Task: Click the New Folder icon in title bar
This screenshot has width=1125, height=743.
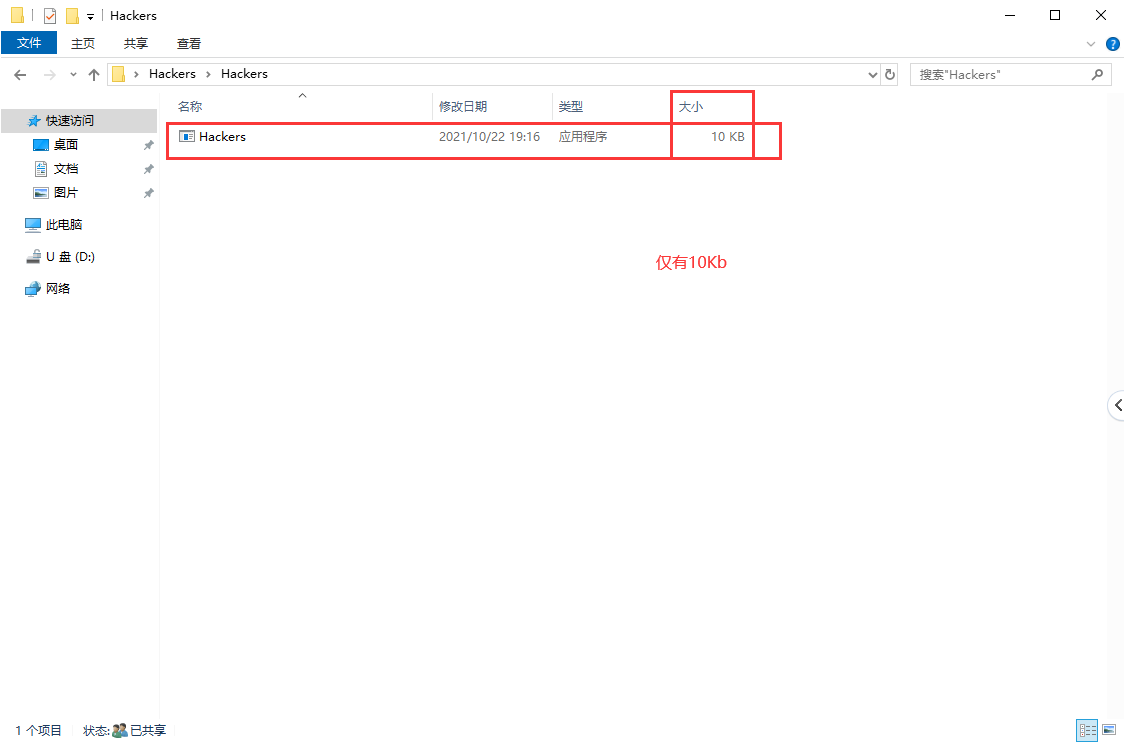Action: coord(72,16)
